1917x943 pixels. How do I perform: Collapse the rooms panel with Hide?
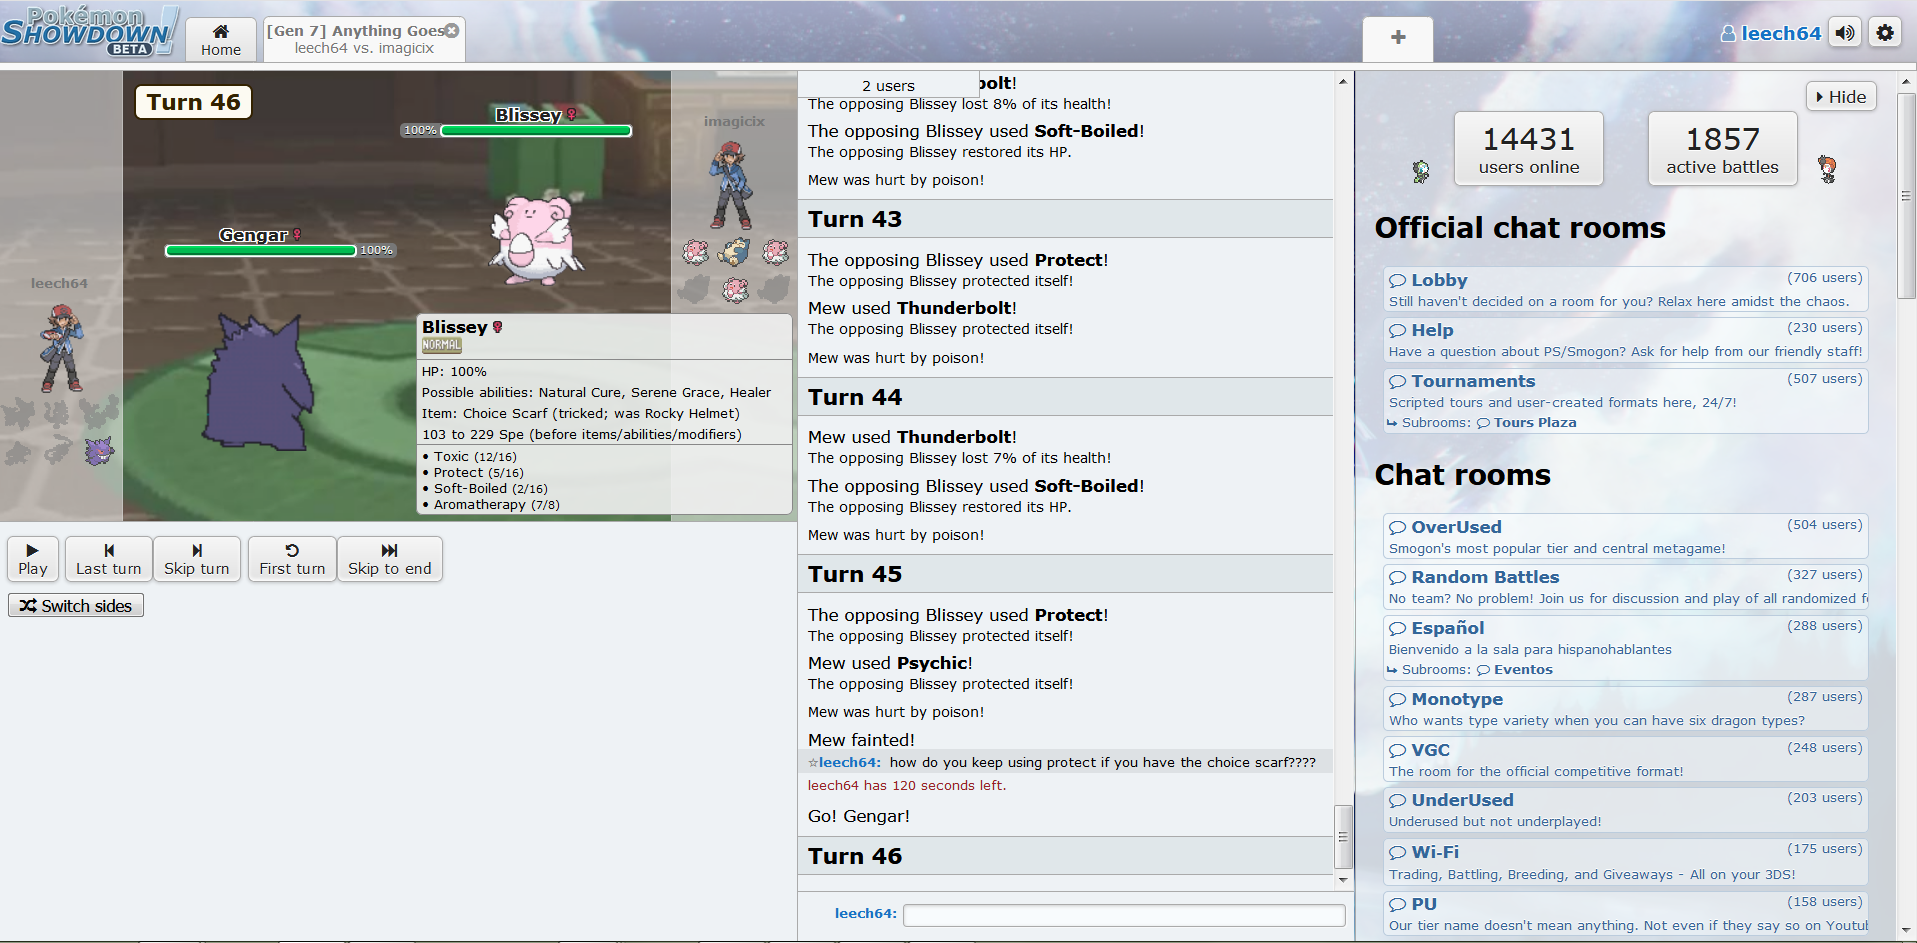click(1840, 97)
